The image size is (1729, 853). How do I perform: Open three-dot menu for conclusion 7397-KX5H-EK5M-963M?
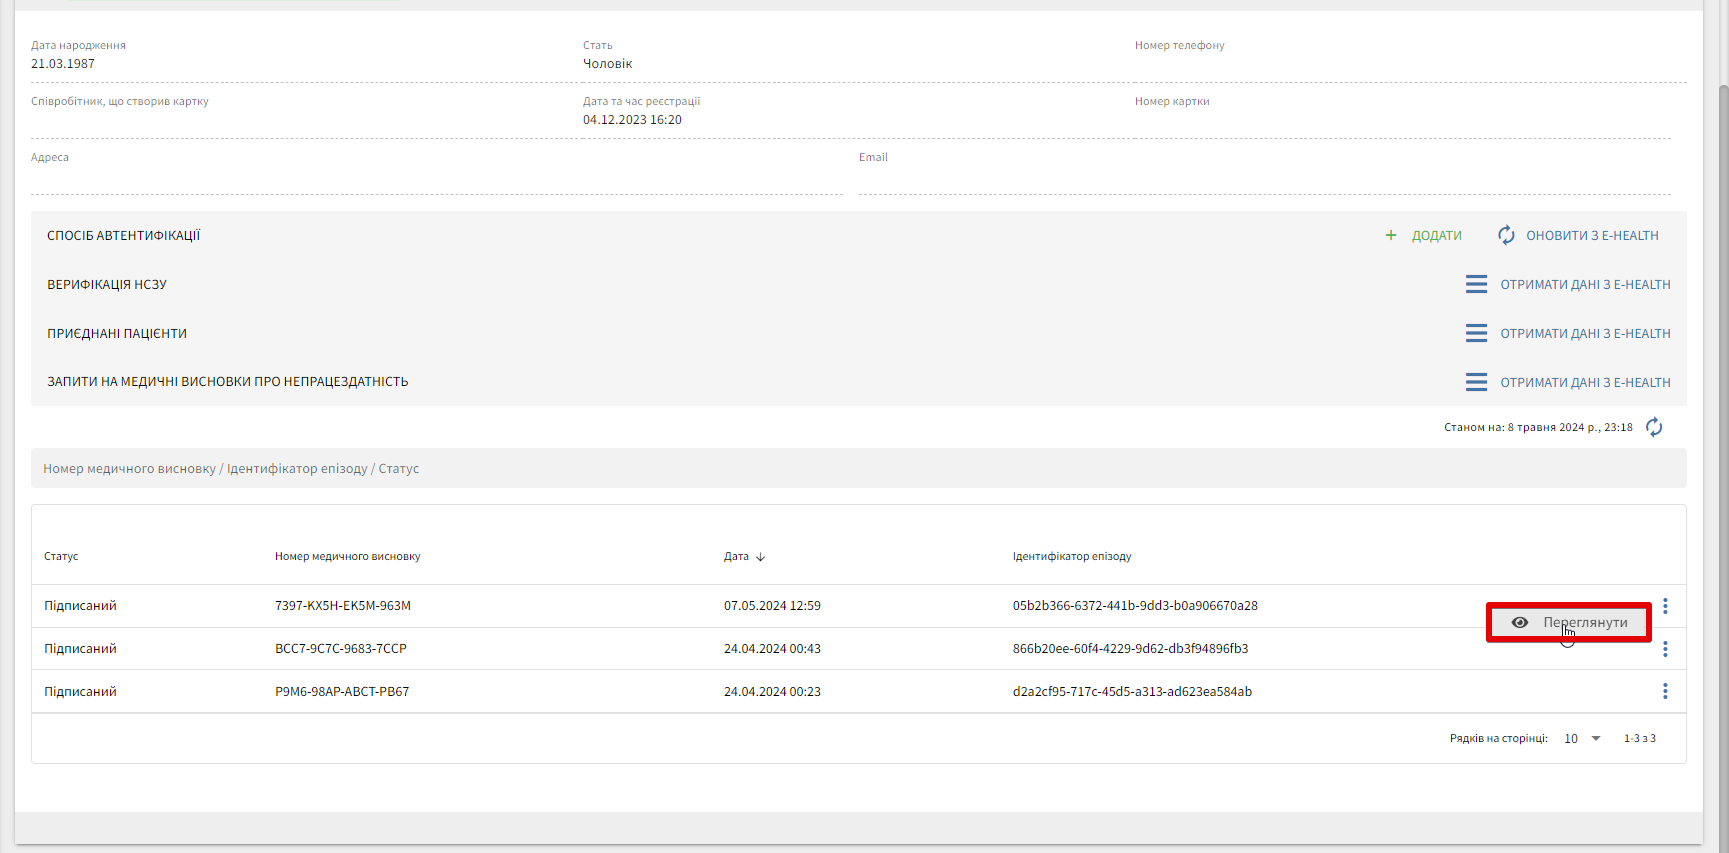pyautogui.click(x=1665, y=606)
